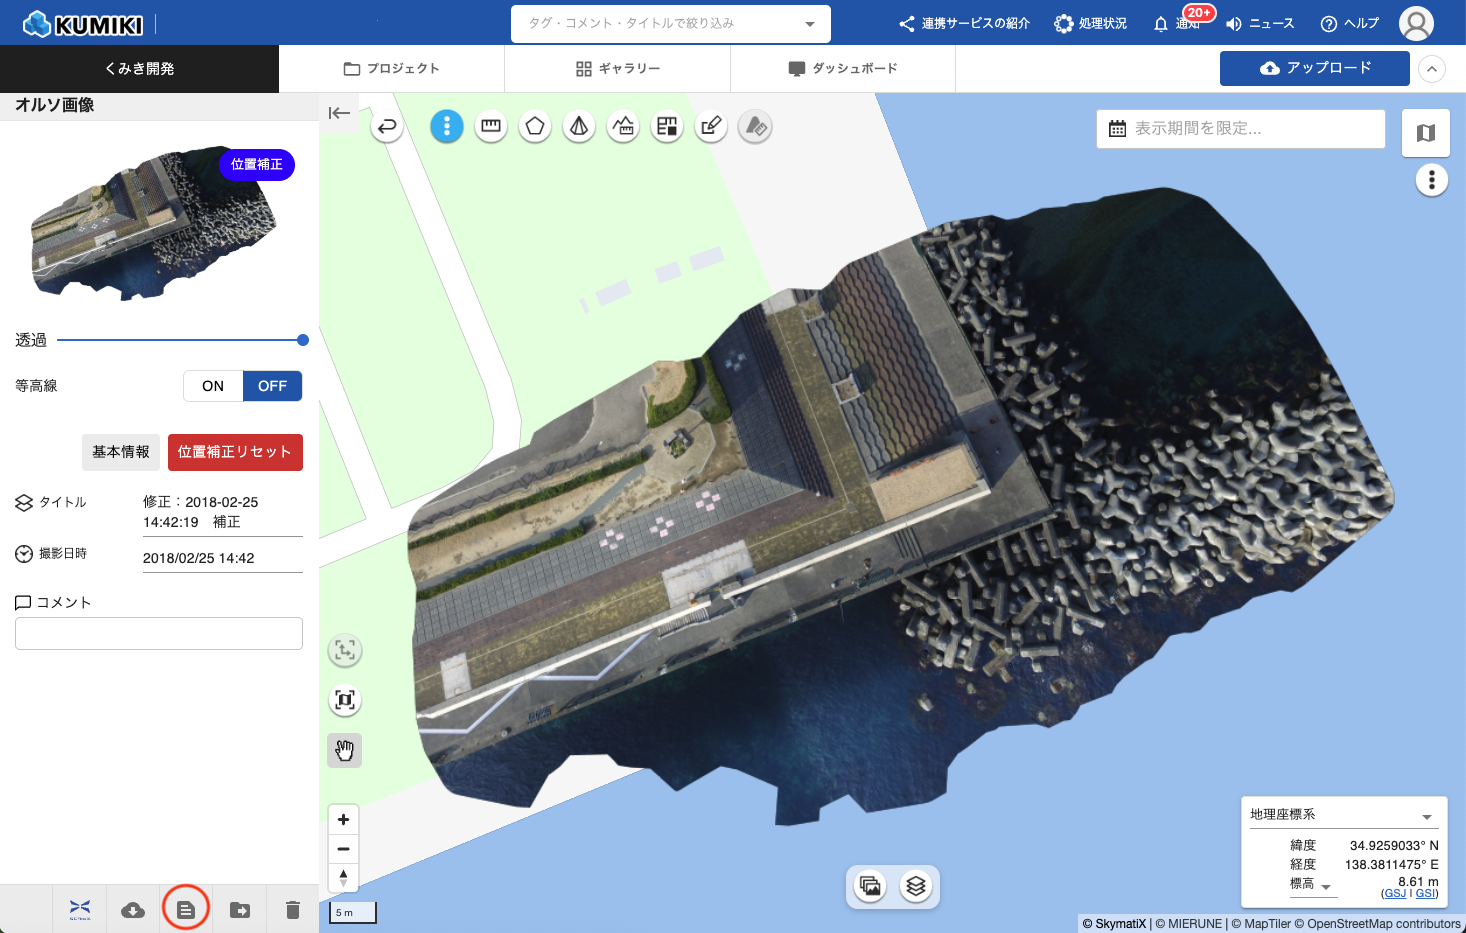
Task: Switch contour lines to OFF
Action: tap(272, 386)
